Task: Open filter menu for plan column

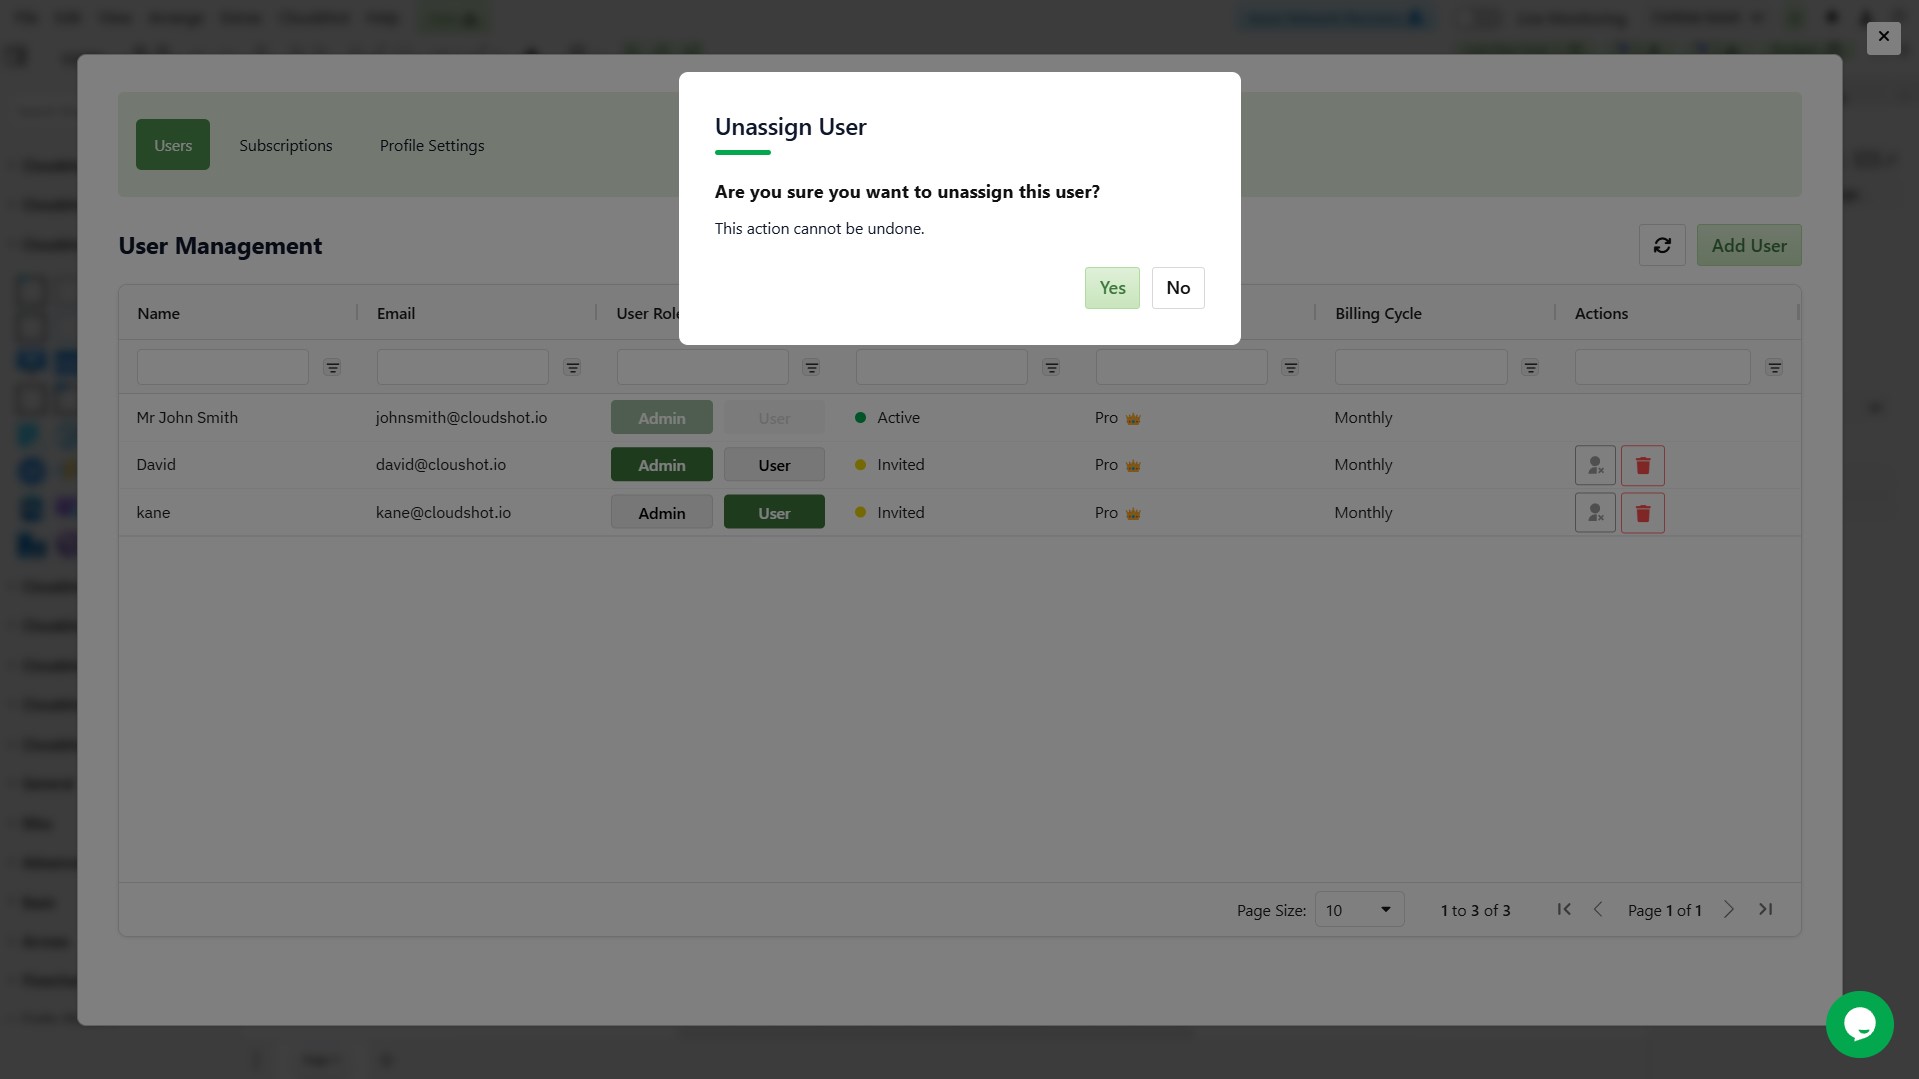Action: [1291, 368]
